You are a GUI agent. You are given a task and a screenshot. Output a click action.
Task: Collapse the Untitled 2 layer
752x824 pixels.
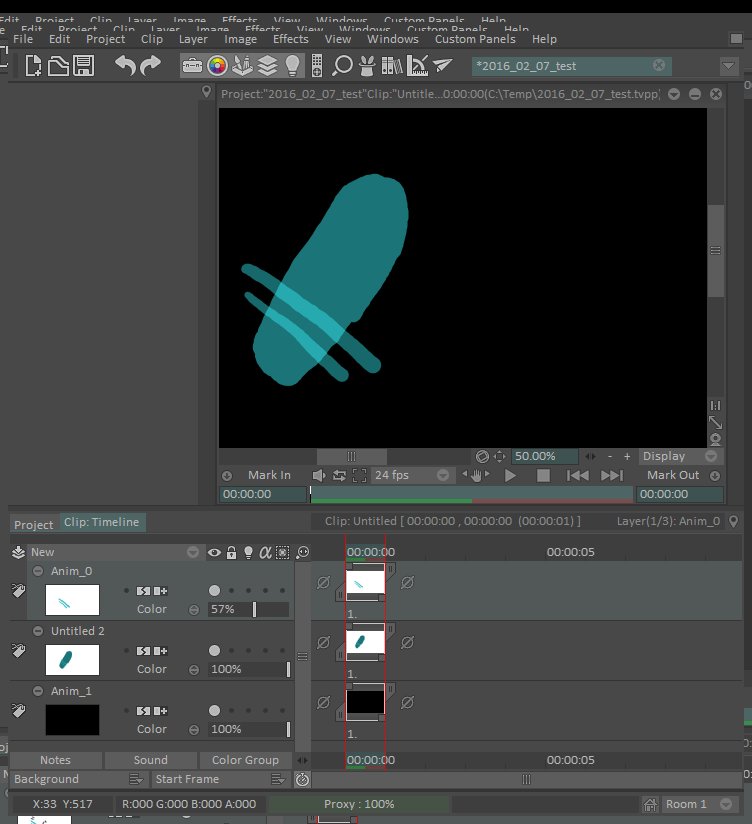(x=38, y=631)
